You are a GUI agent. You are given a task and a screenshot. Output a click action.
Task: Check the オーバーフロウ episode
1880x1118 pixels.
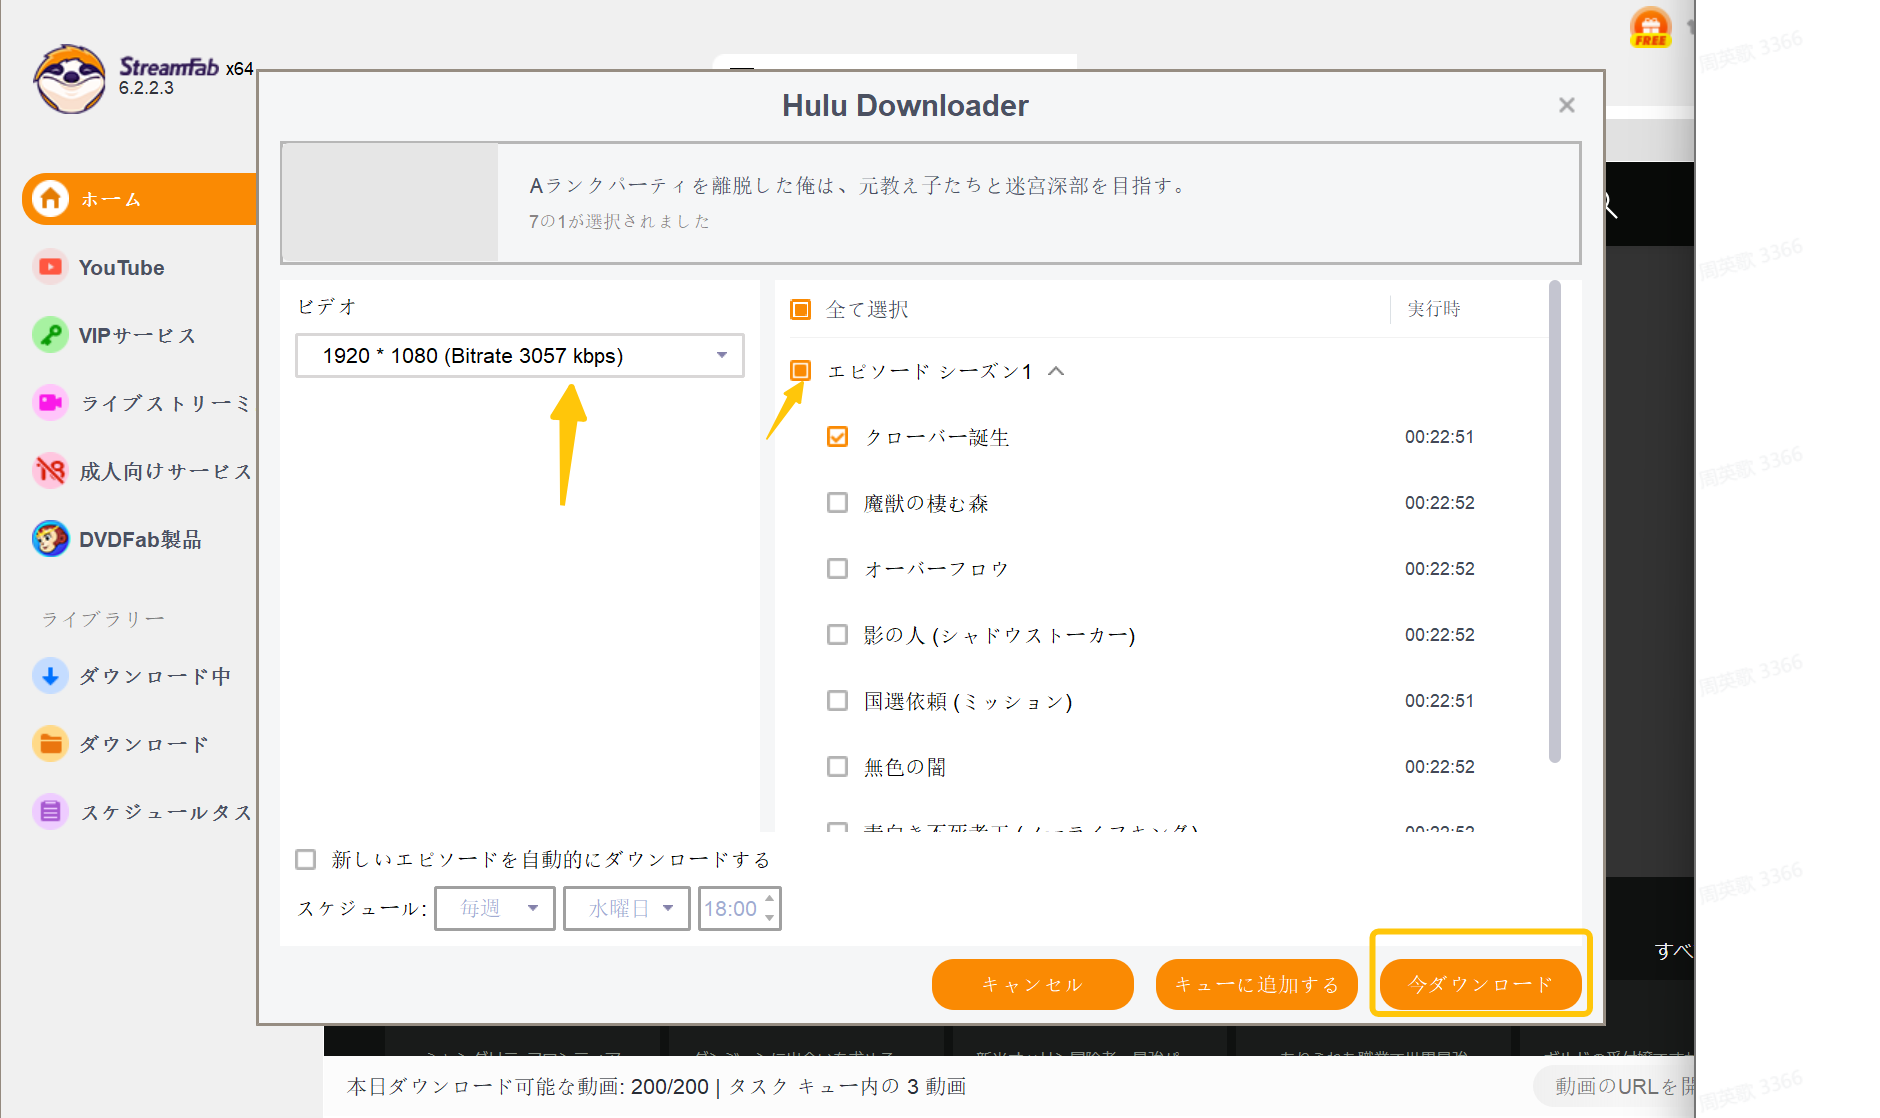(837, 569)
